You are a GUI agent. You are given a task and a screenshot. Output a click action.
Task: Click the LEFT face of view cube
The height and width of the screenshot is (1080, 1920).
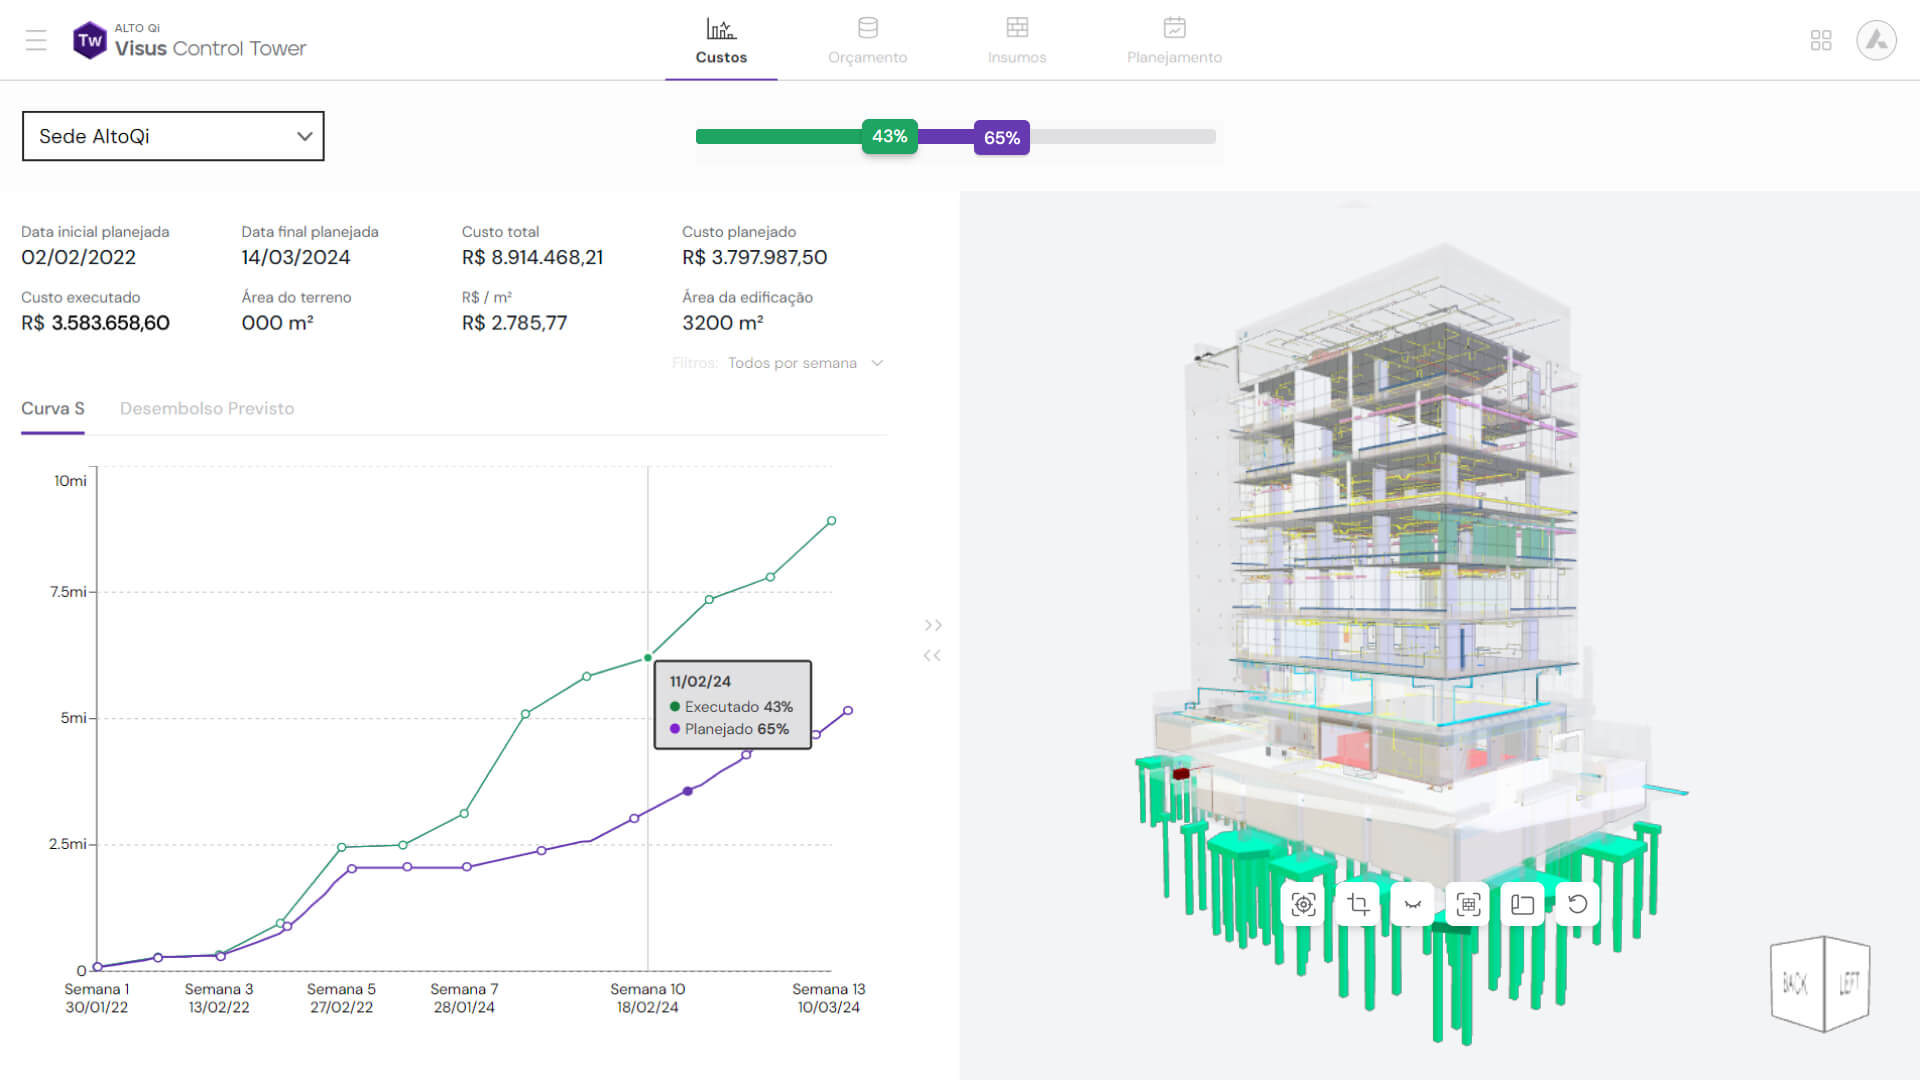[1848, 983]
